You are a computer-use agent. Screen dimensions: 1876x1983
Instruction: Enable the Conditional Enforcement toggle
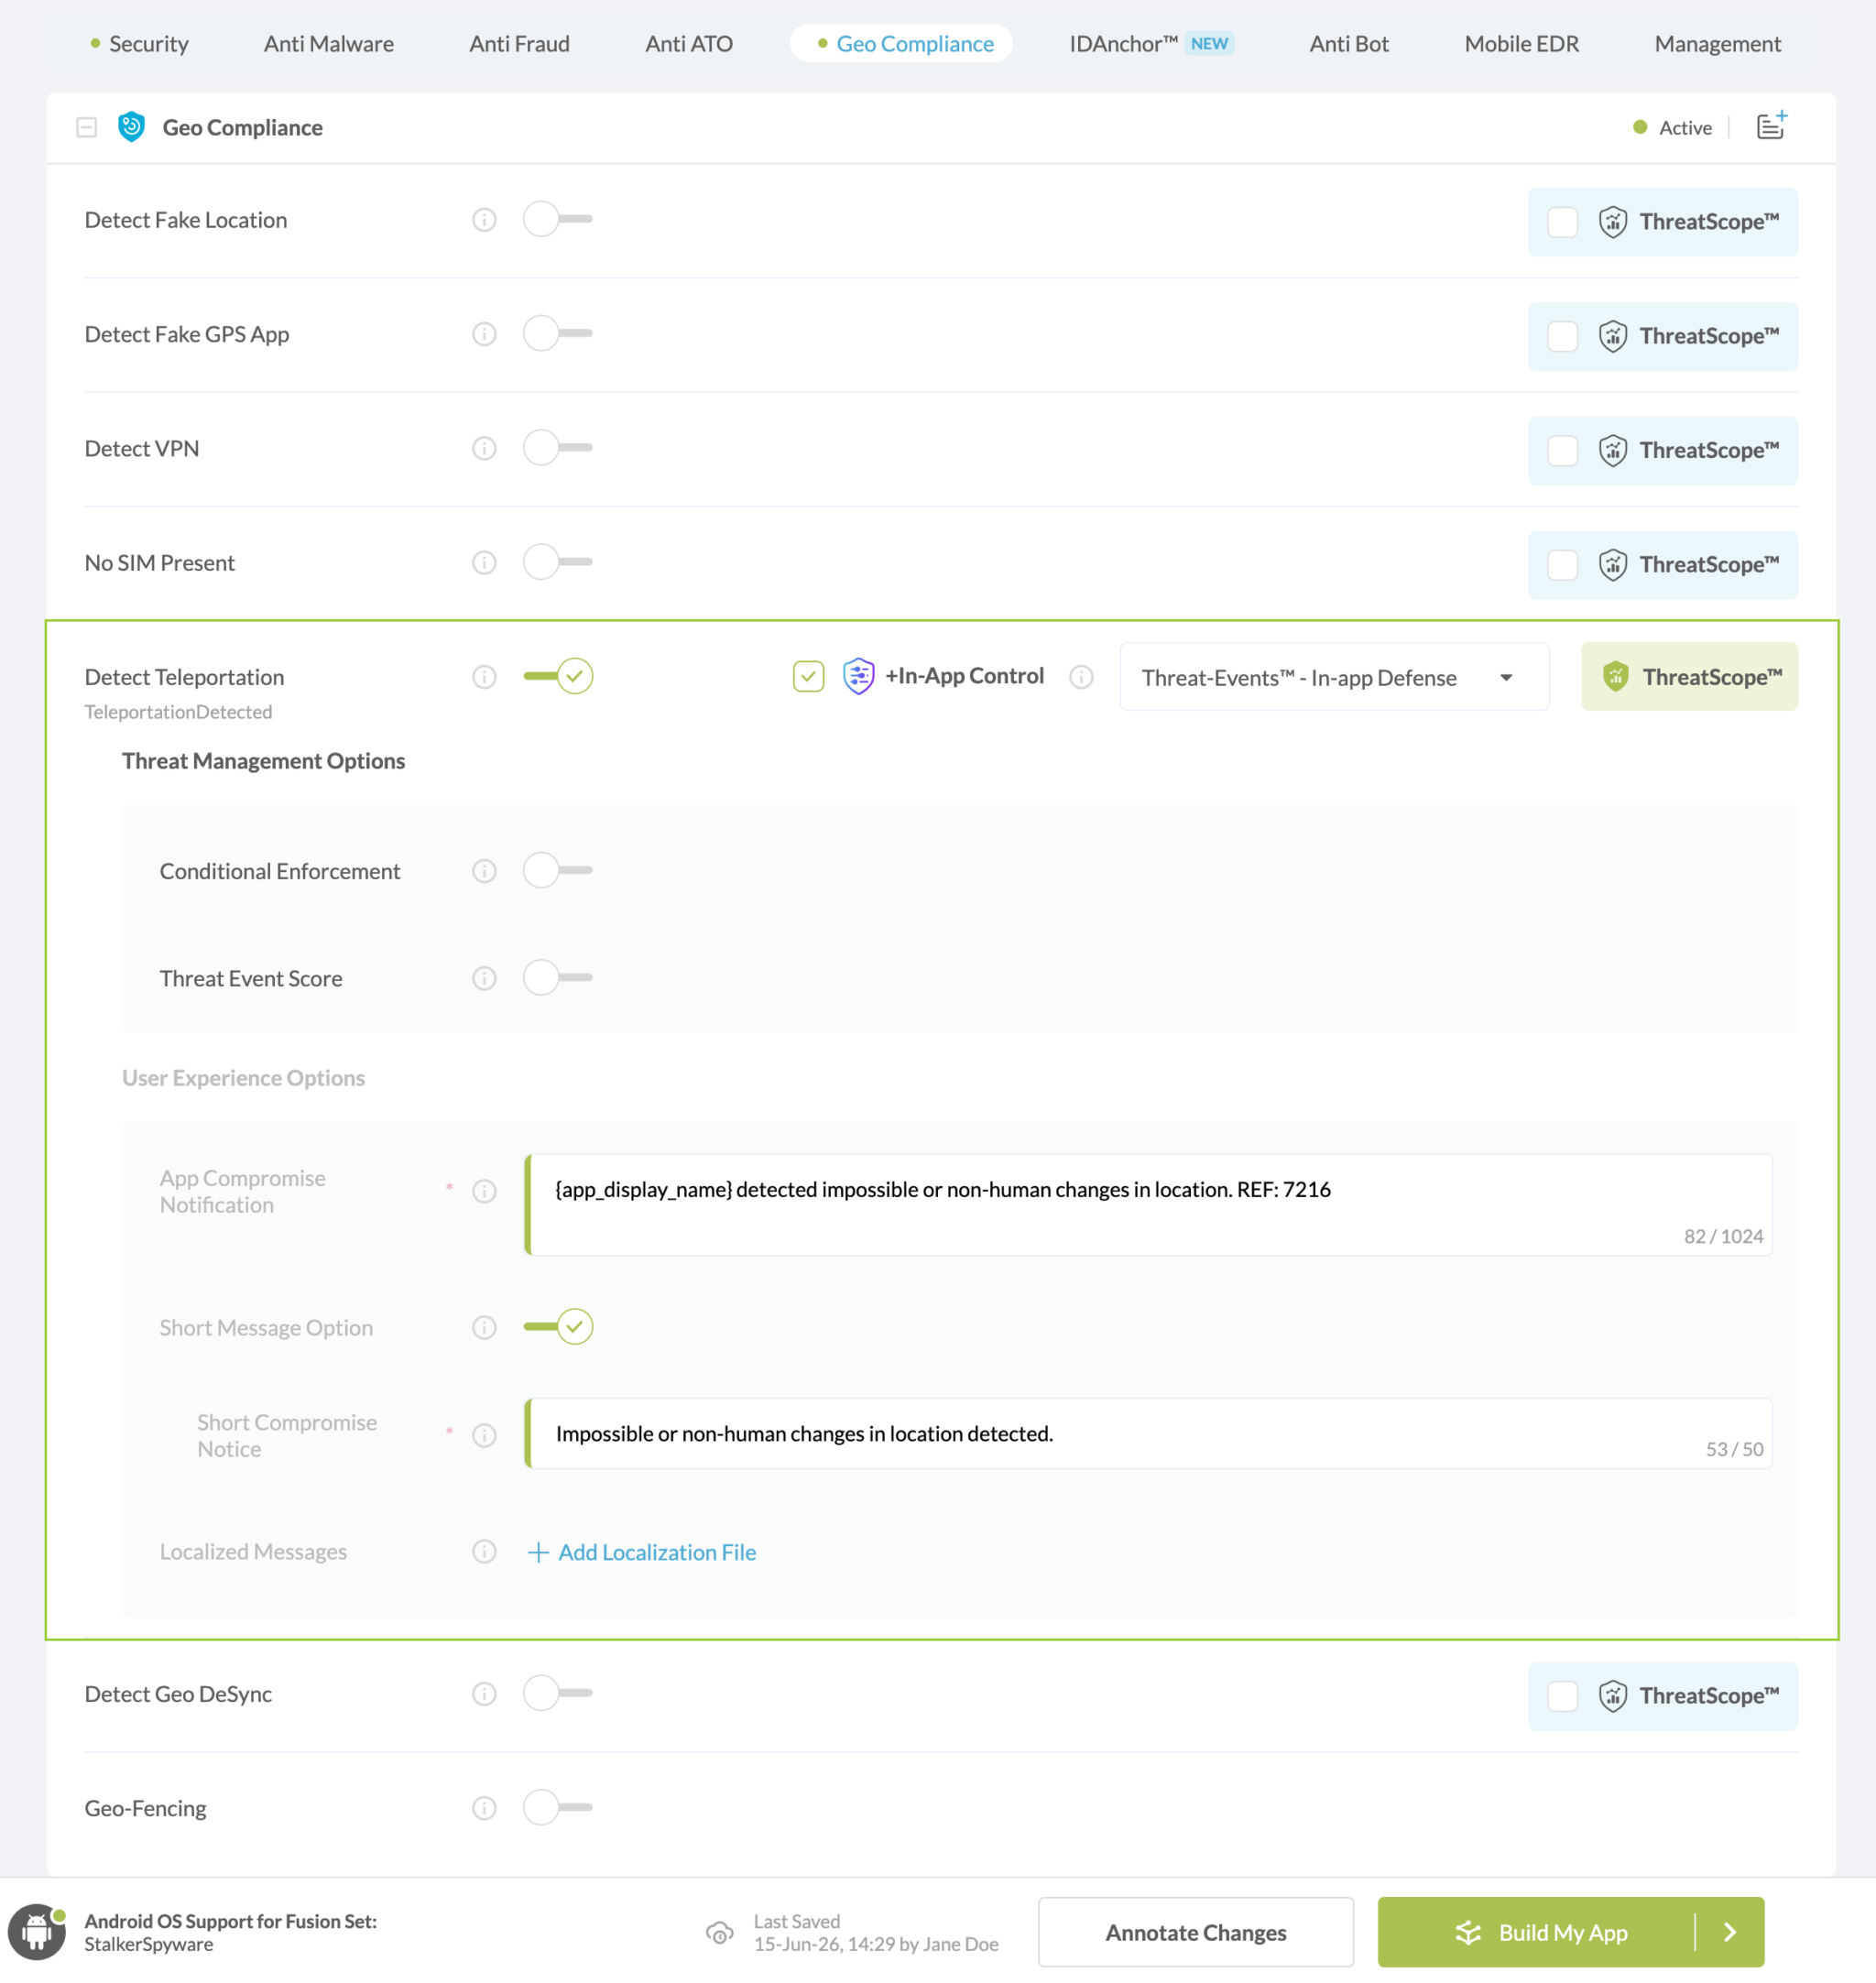pyautogui.click(x=558, y=870)
